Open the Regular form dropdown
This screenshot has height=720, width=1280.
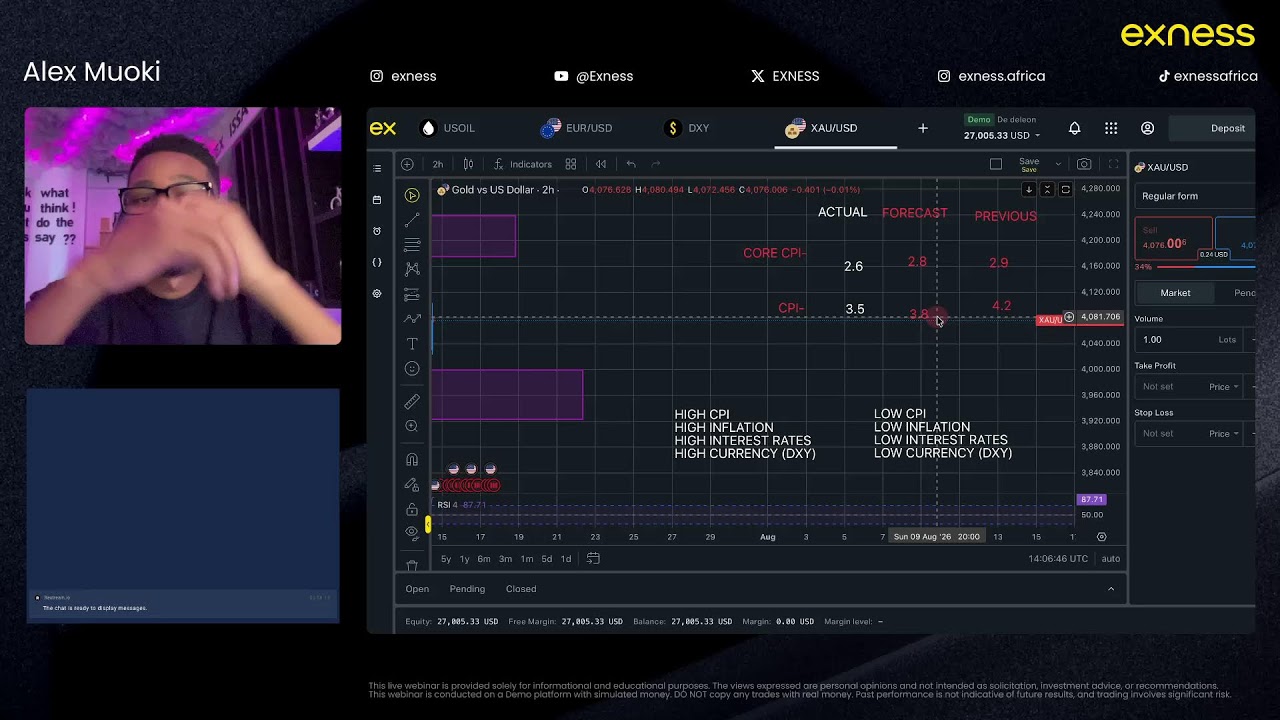click(x=1196, y=196)
